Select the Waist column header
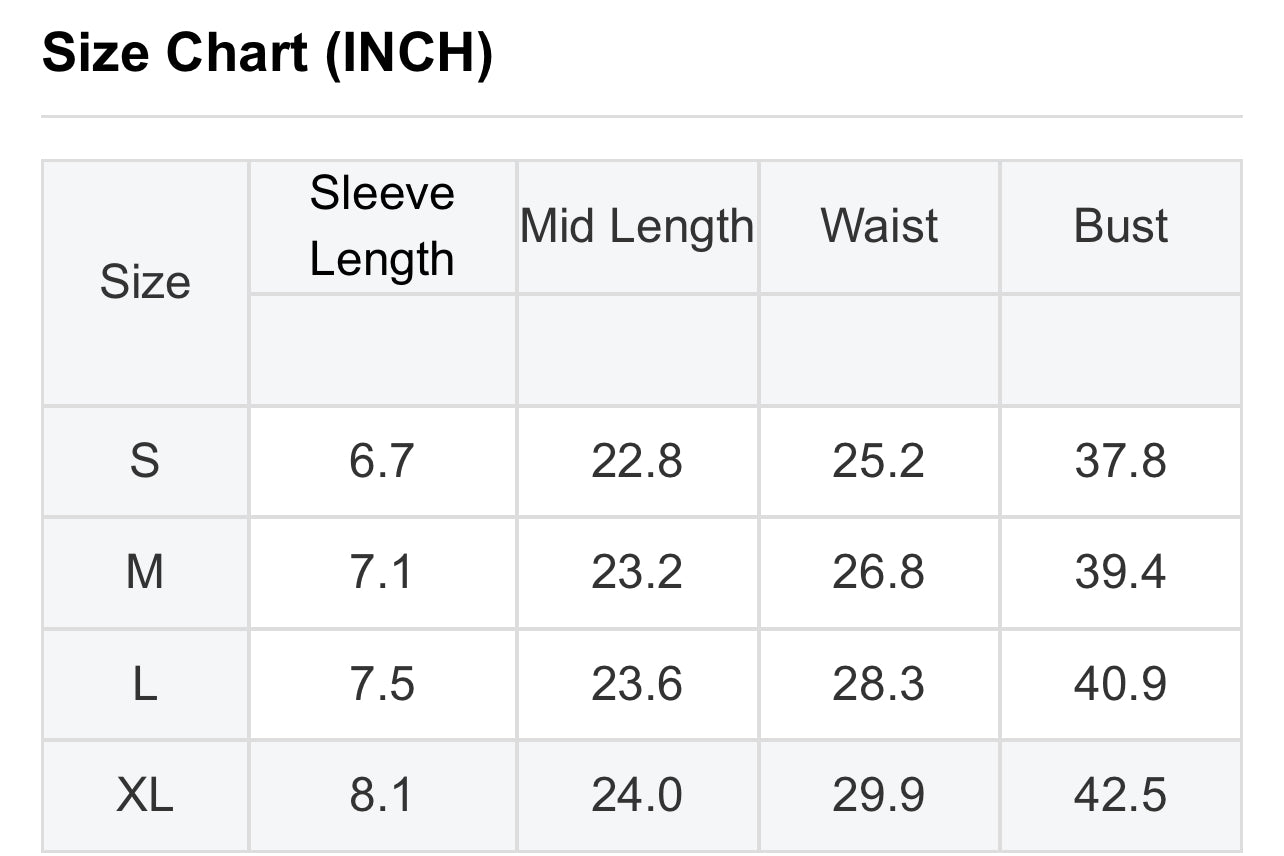This screenshot has height=856, width=1284. pyautogui.click(x=879, y=226)
